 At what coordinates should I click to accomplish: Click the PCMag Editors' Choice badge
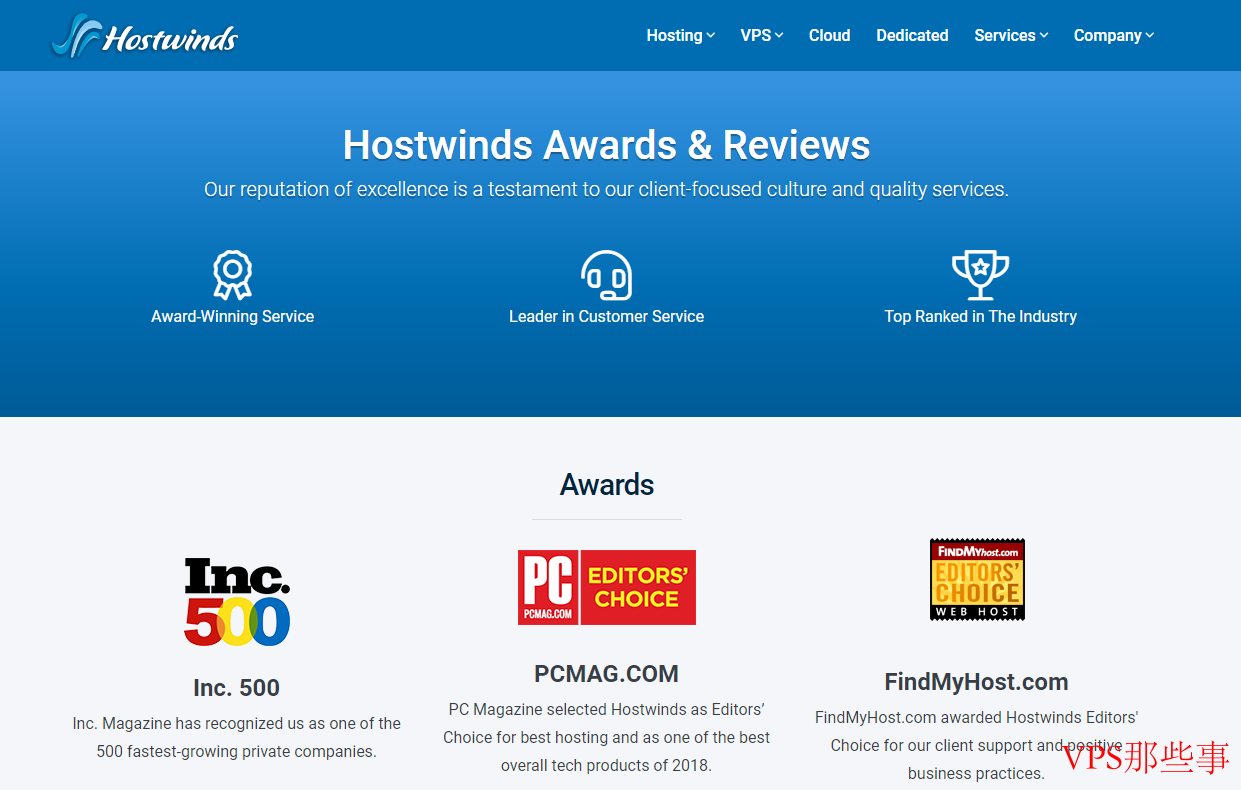(606, 587)
